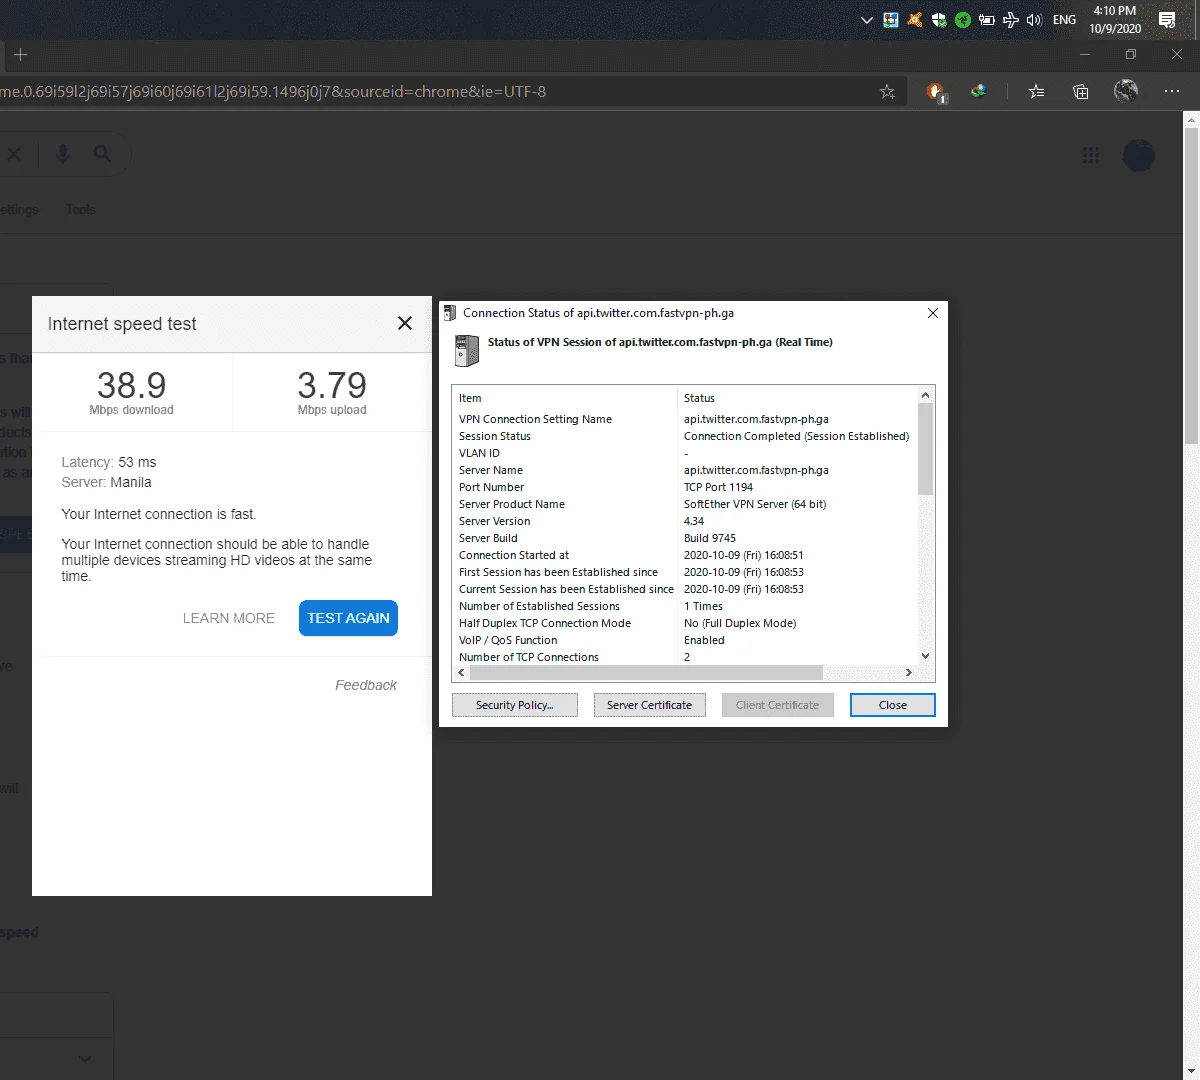
Task: Open the Avast antivirus tray icon
Action: (x=915, y=20)
